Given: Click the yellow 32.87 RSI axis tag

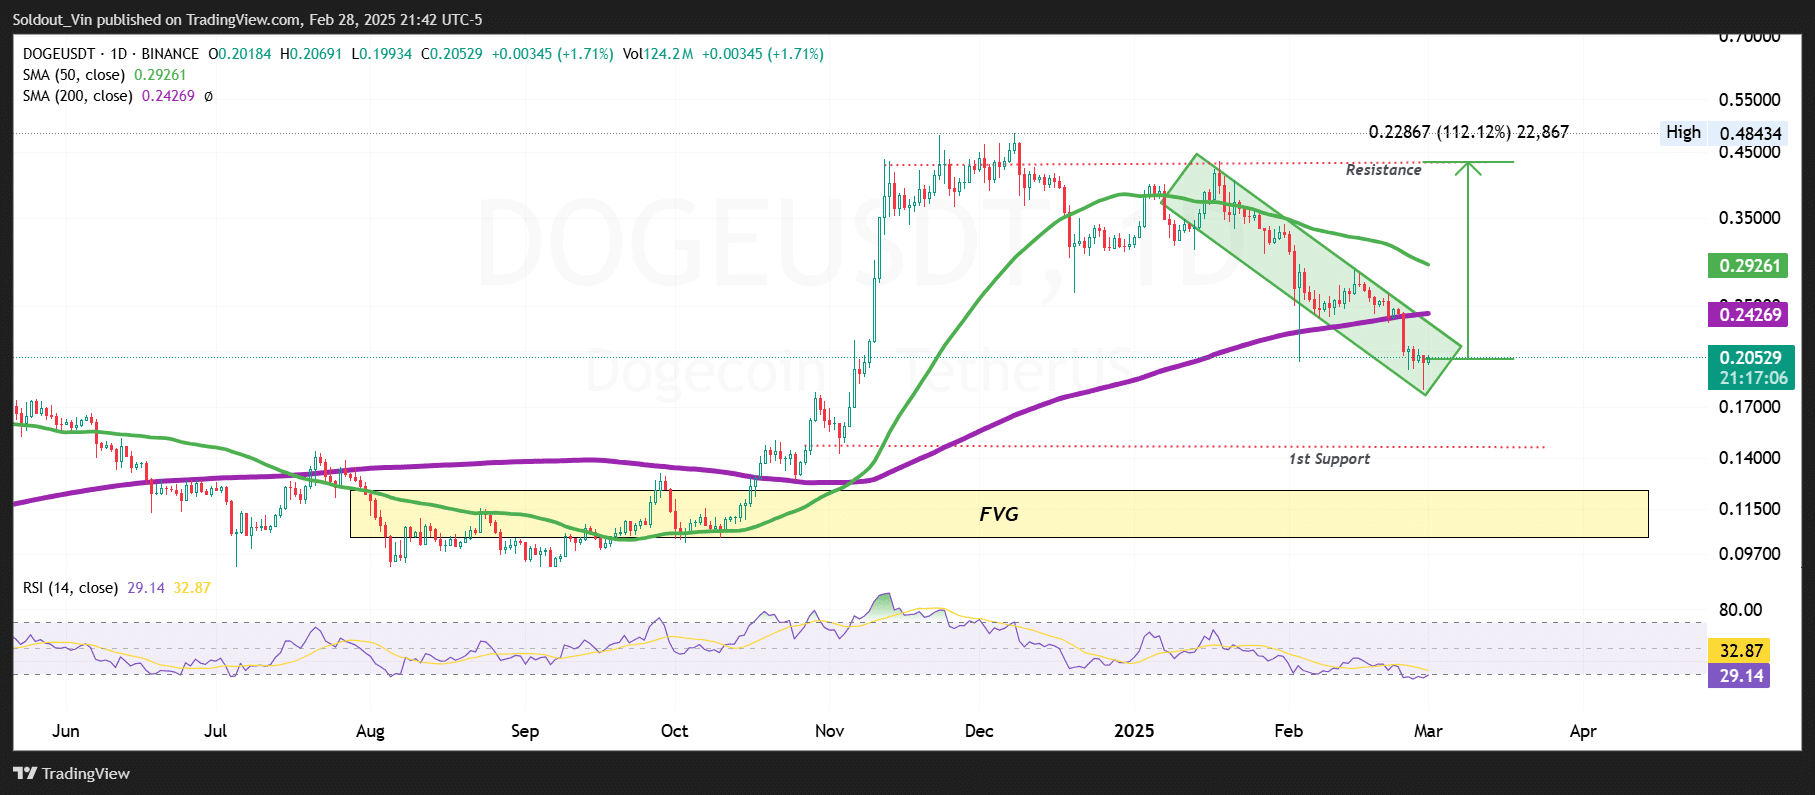Looking at the screenshot, I should [x=1739, y=651].
